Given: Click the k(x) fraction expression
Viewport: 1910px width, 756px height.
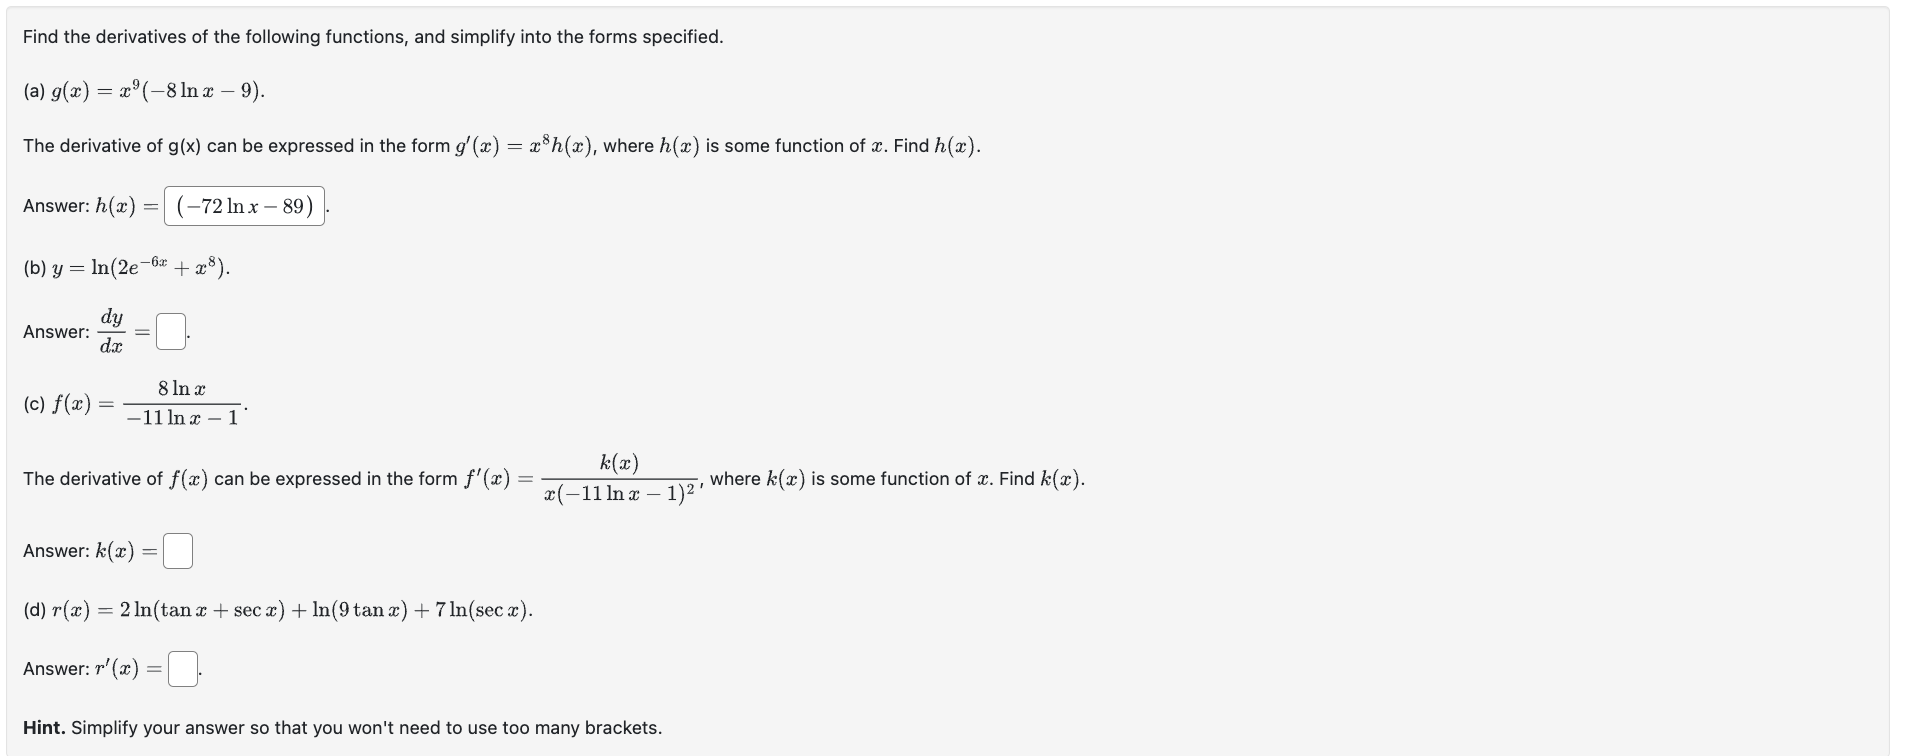Looking at the screenshot, I should click(618, 478).
